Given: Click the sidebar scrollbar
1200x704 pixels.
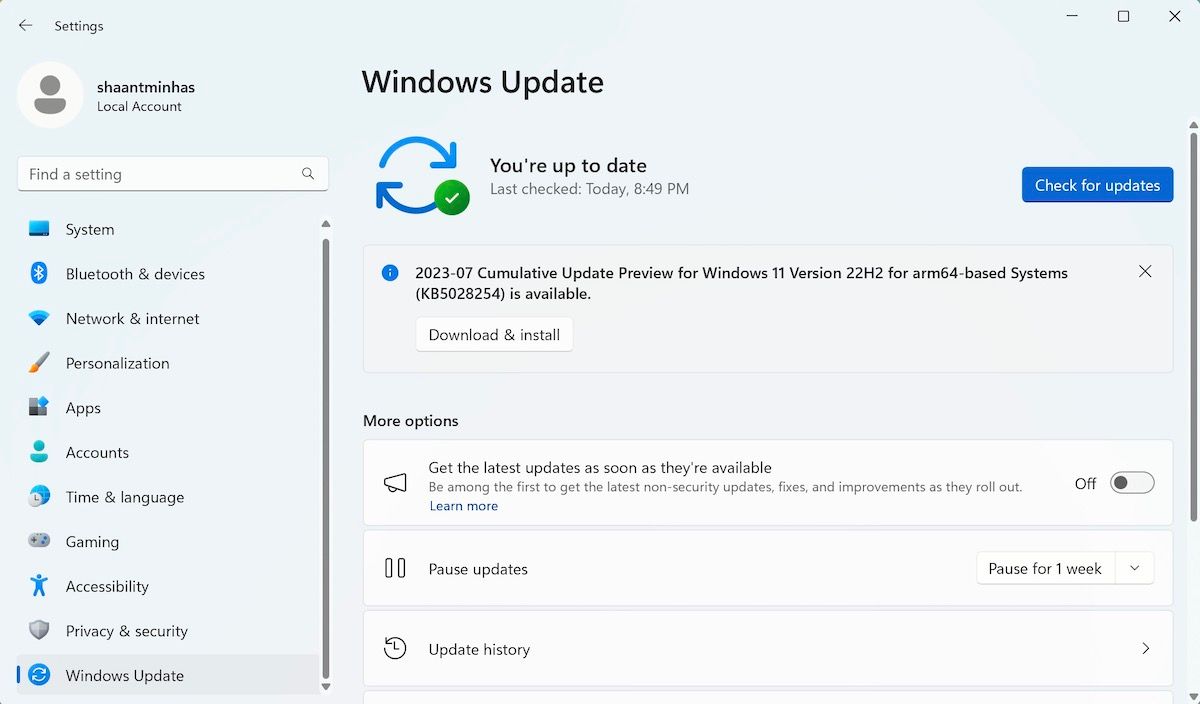Looking at the screenshot, I should [326, 450].
